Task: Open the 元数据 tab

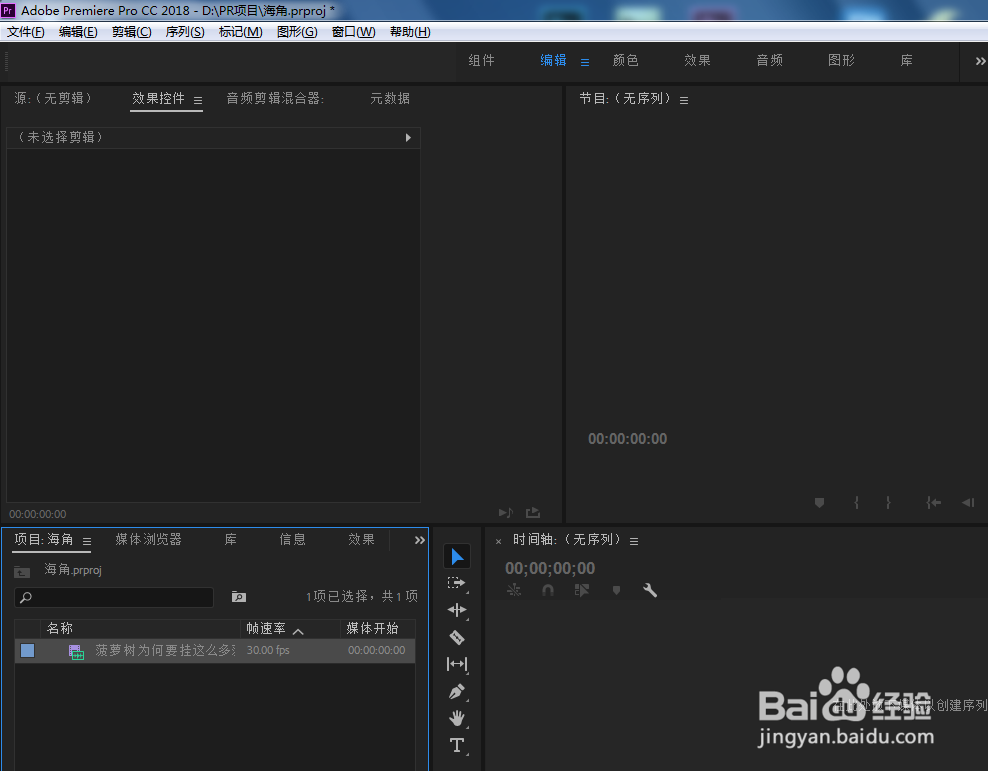Action: pyautogui.click(x=390, y=98)
